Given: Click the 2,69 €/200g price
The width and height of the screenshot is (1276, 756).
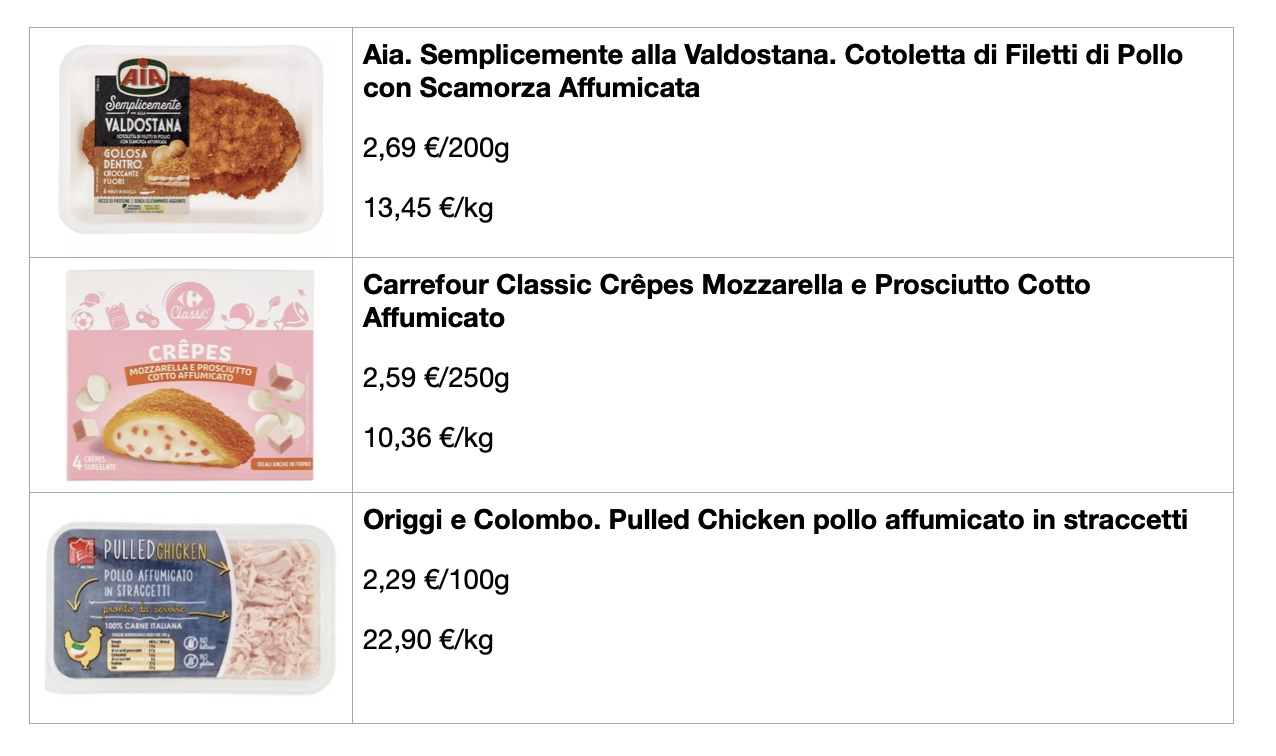Looking at the screenshot, I should click(x=436, y=149).
